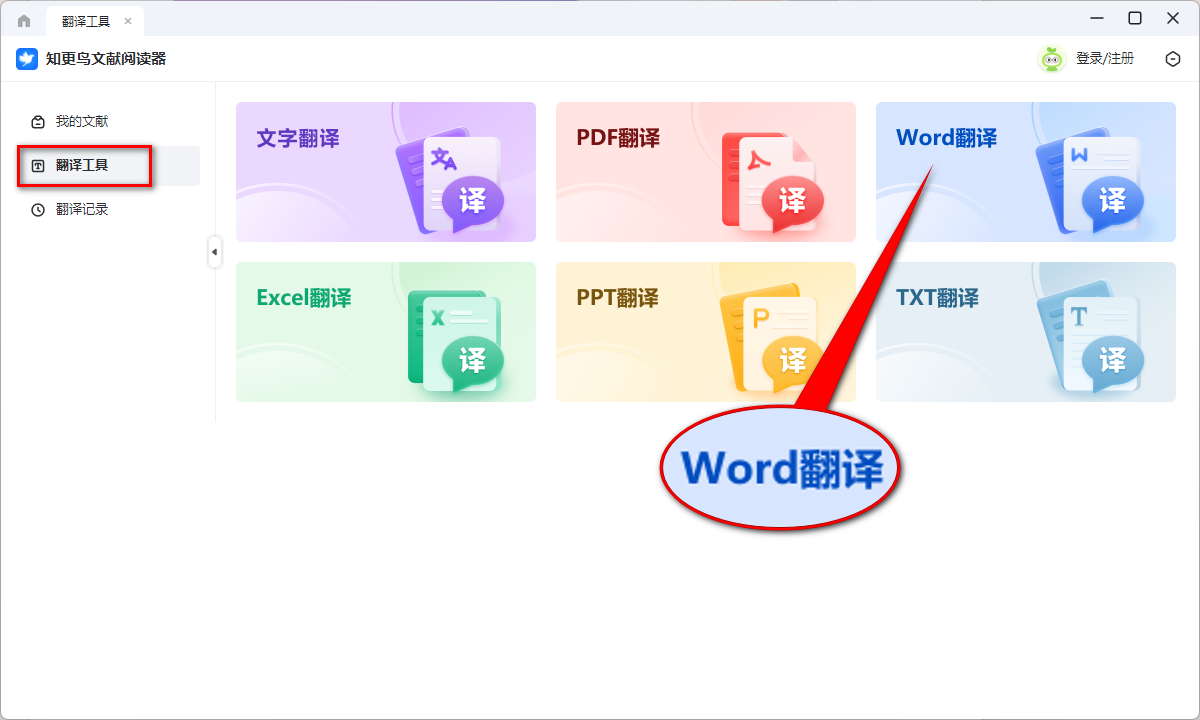The width and height of the screenshot is (1200, 720).
Task: Click the green user avatar icon
Action: (x=1051, y=59)
